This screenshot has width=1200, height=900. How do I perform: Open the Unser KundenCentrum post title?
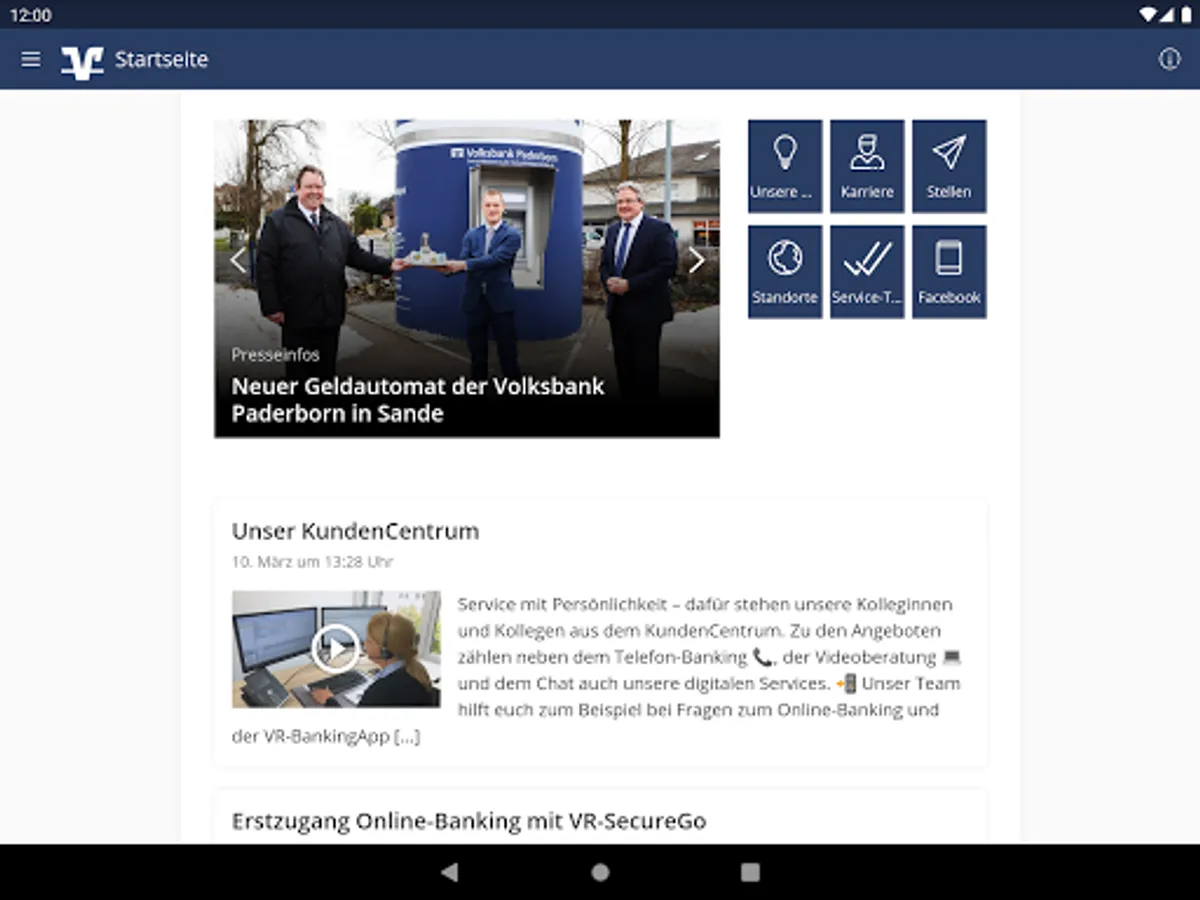coord(355,531)
